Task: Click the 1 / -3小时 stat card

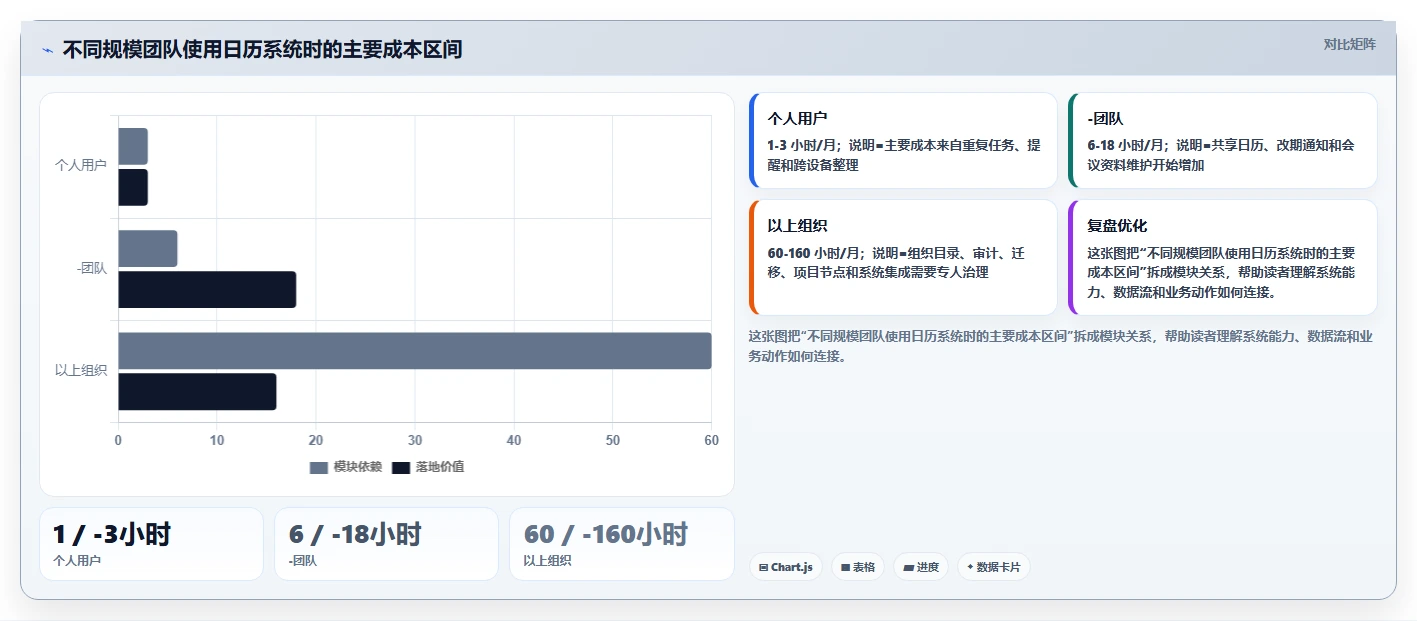Action: pyautogui.click(x=151, y=544)
